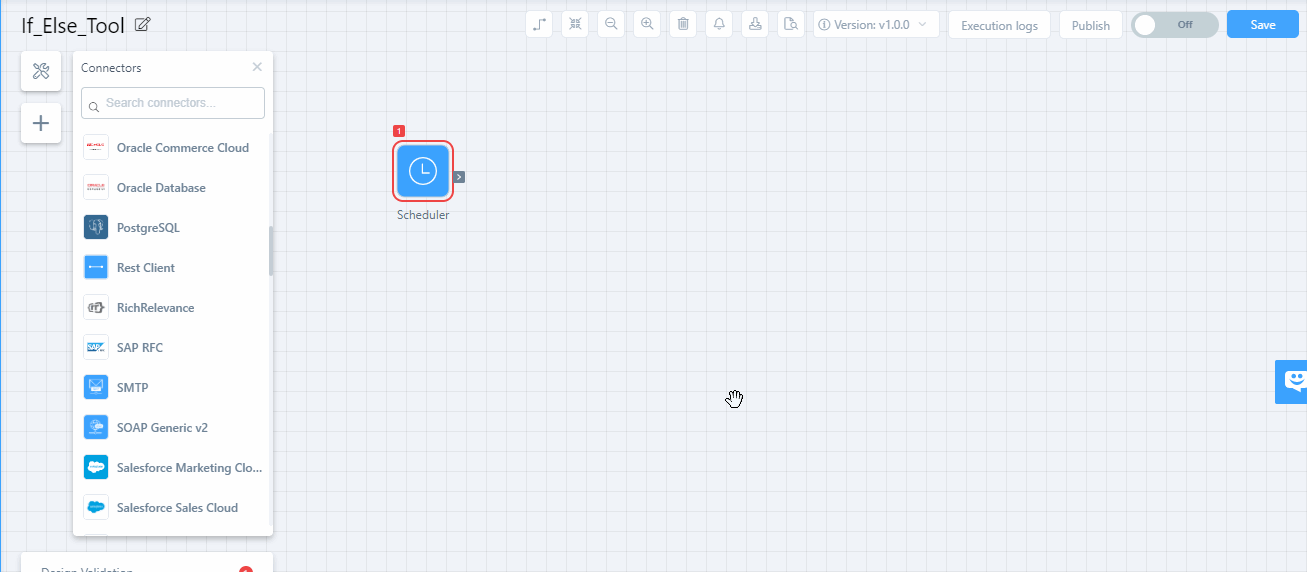Screen dimensions: 1307x572
Task: Click the zoom out magnifier icon
Action: tap(611, 25)
